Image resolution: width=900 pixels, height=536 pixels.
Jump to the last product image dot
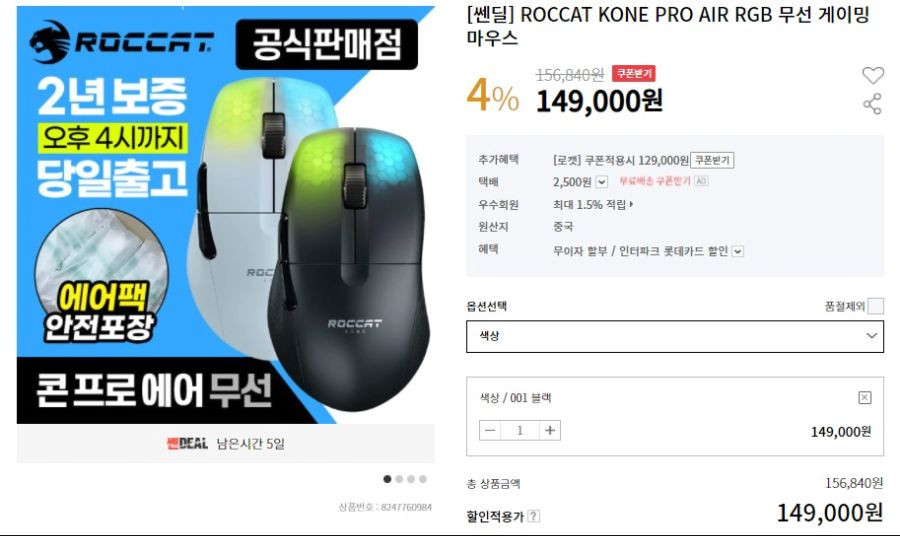[x=423, y=479]
